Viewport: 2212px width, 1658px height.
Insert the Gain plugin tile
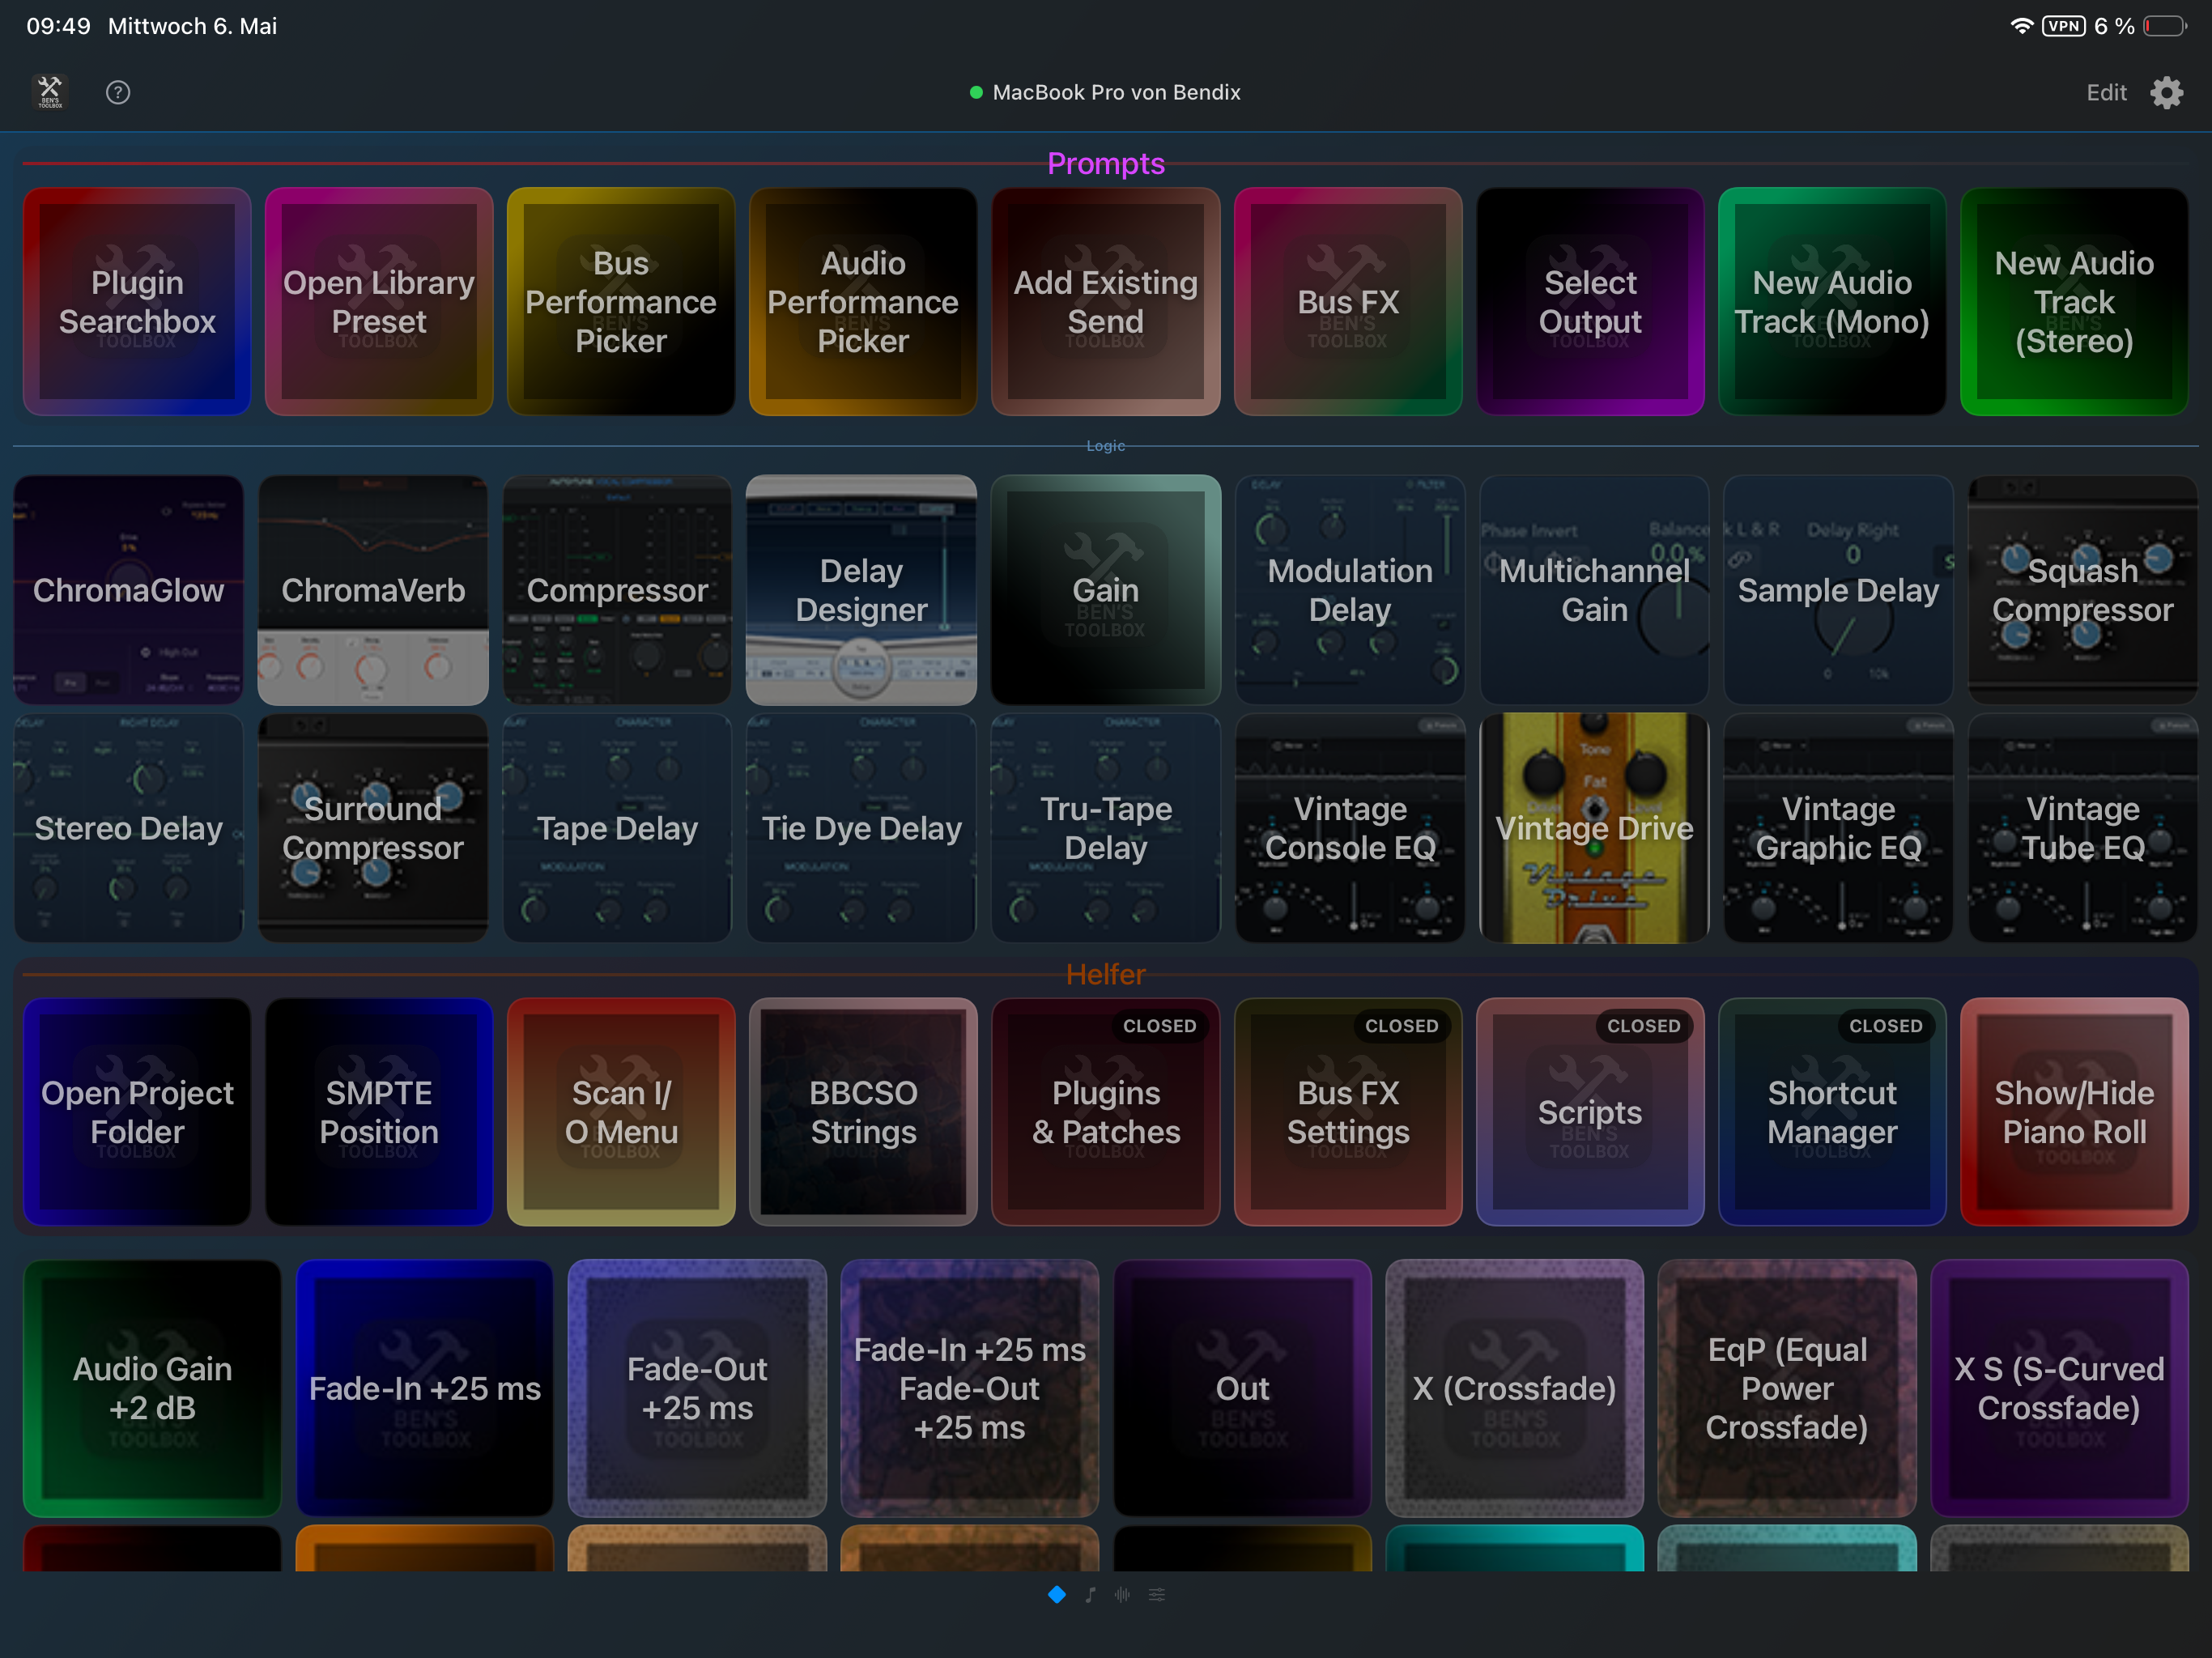1105,590
